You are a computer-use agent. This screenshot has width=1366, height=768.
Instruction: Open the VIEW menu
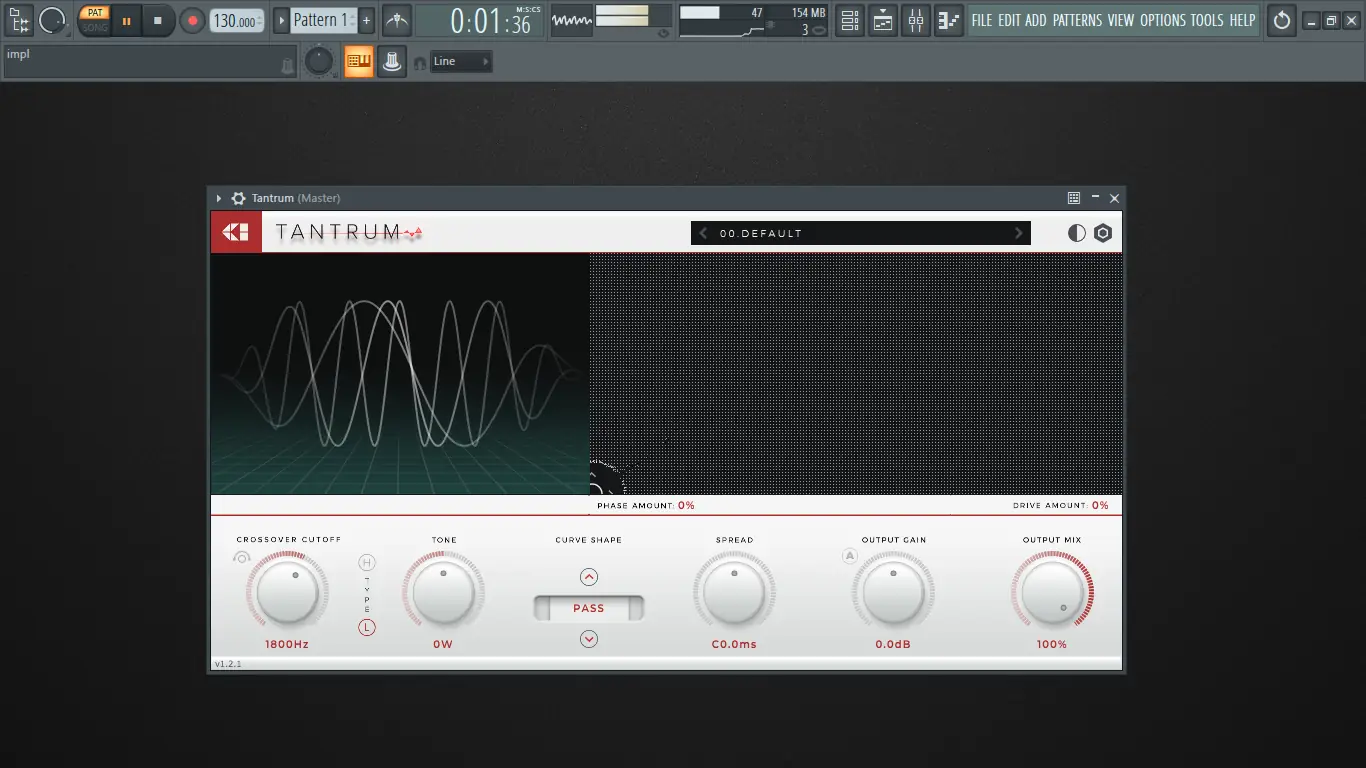coord(1121,20)
